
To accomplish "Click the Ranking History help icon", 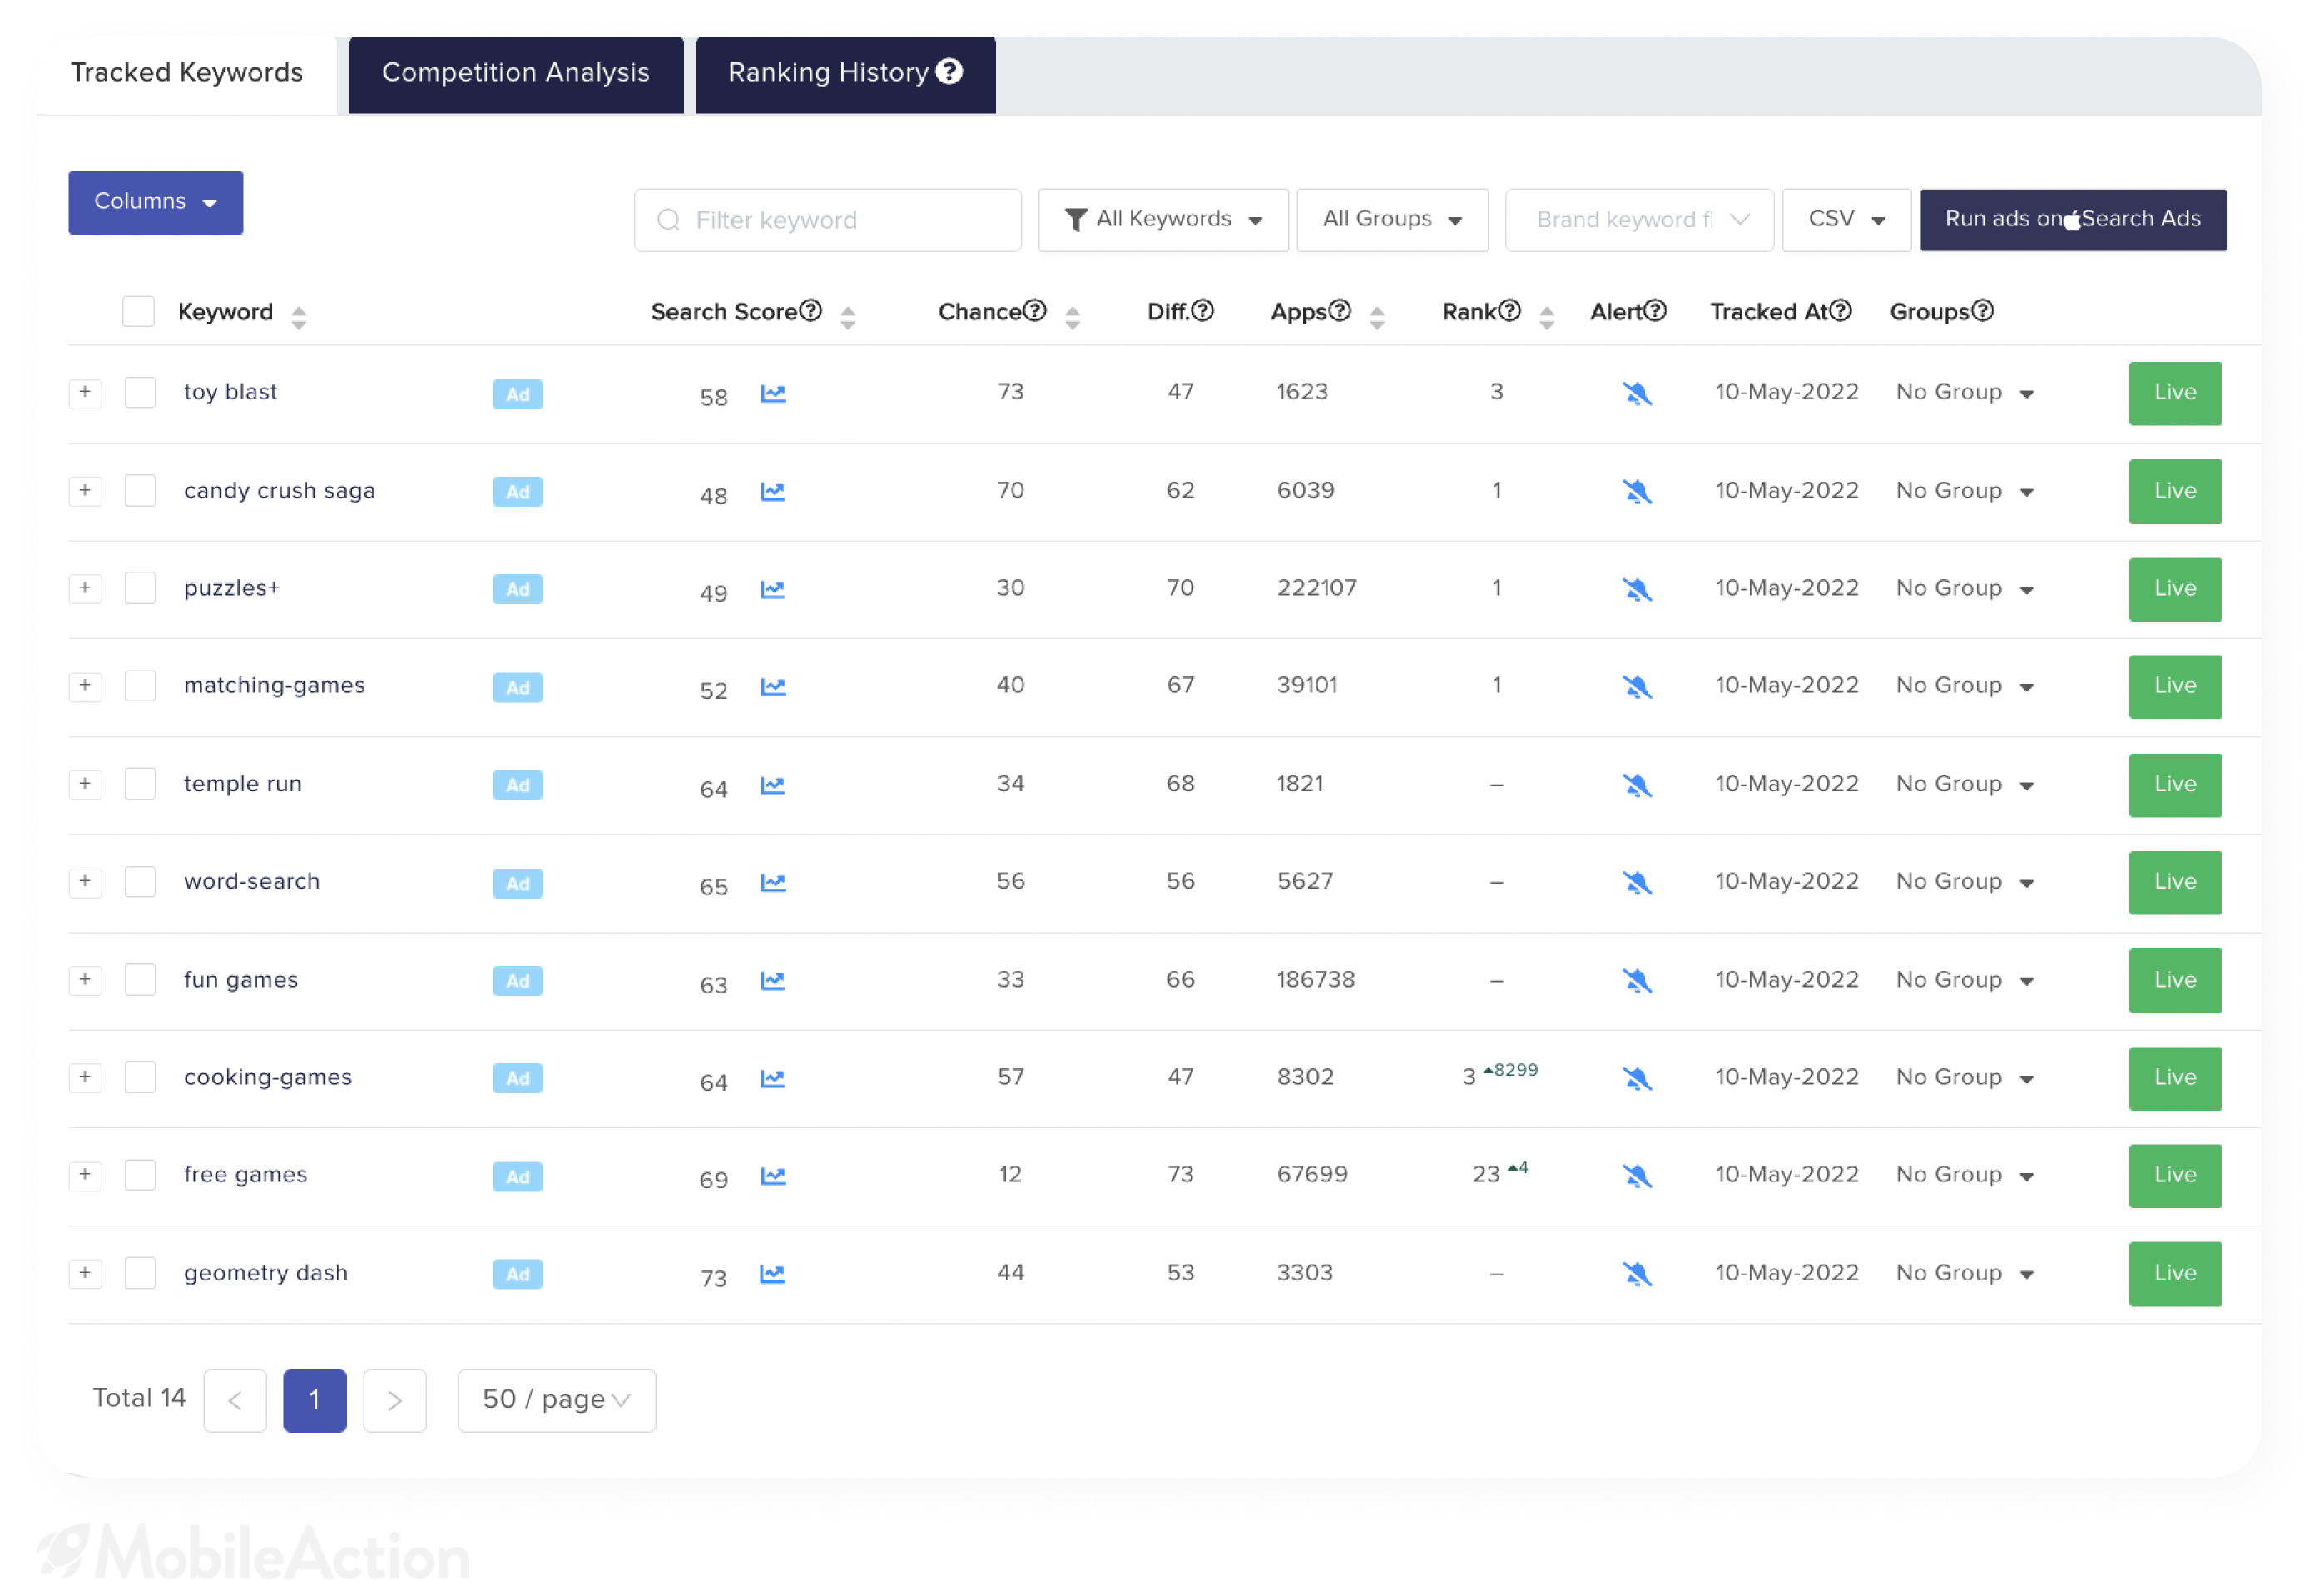I will (x=949, y=72).
